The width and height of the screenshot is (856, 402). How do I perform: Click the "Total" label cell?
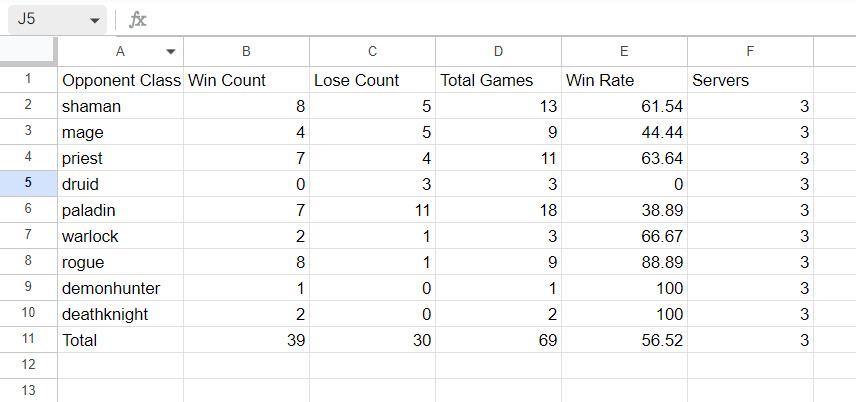coord(120,340)
